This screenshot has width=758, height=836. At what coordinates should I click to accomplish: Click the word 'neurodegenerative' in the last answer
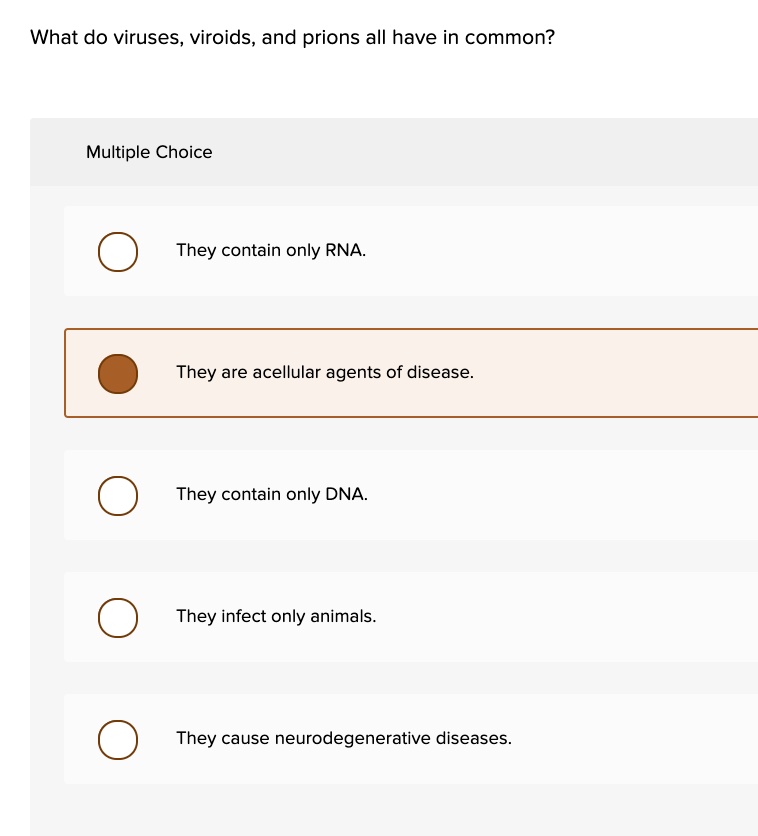click(x=352, y=738)
